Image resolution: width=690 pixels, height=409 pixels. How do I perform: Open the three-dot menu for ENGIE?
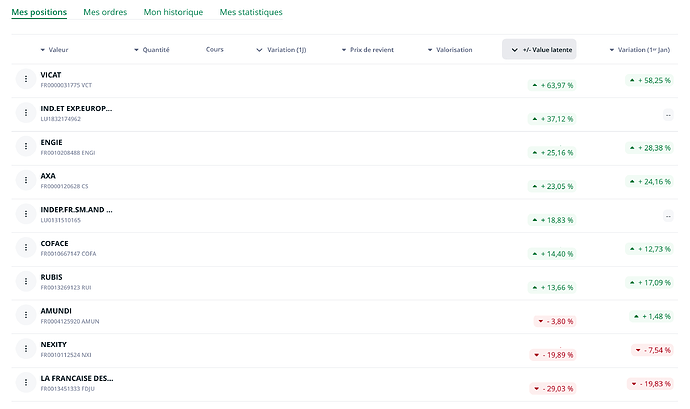pos(26,146)
